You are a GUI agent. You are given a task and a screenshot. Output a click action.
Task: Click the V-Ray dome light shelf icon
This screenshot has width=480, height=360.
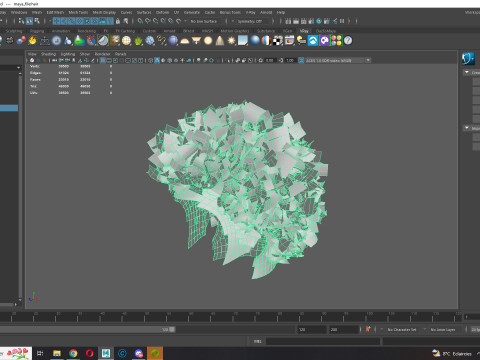184,41
